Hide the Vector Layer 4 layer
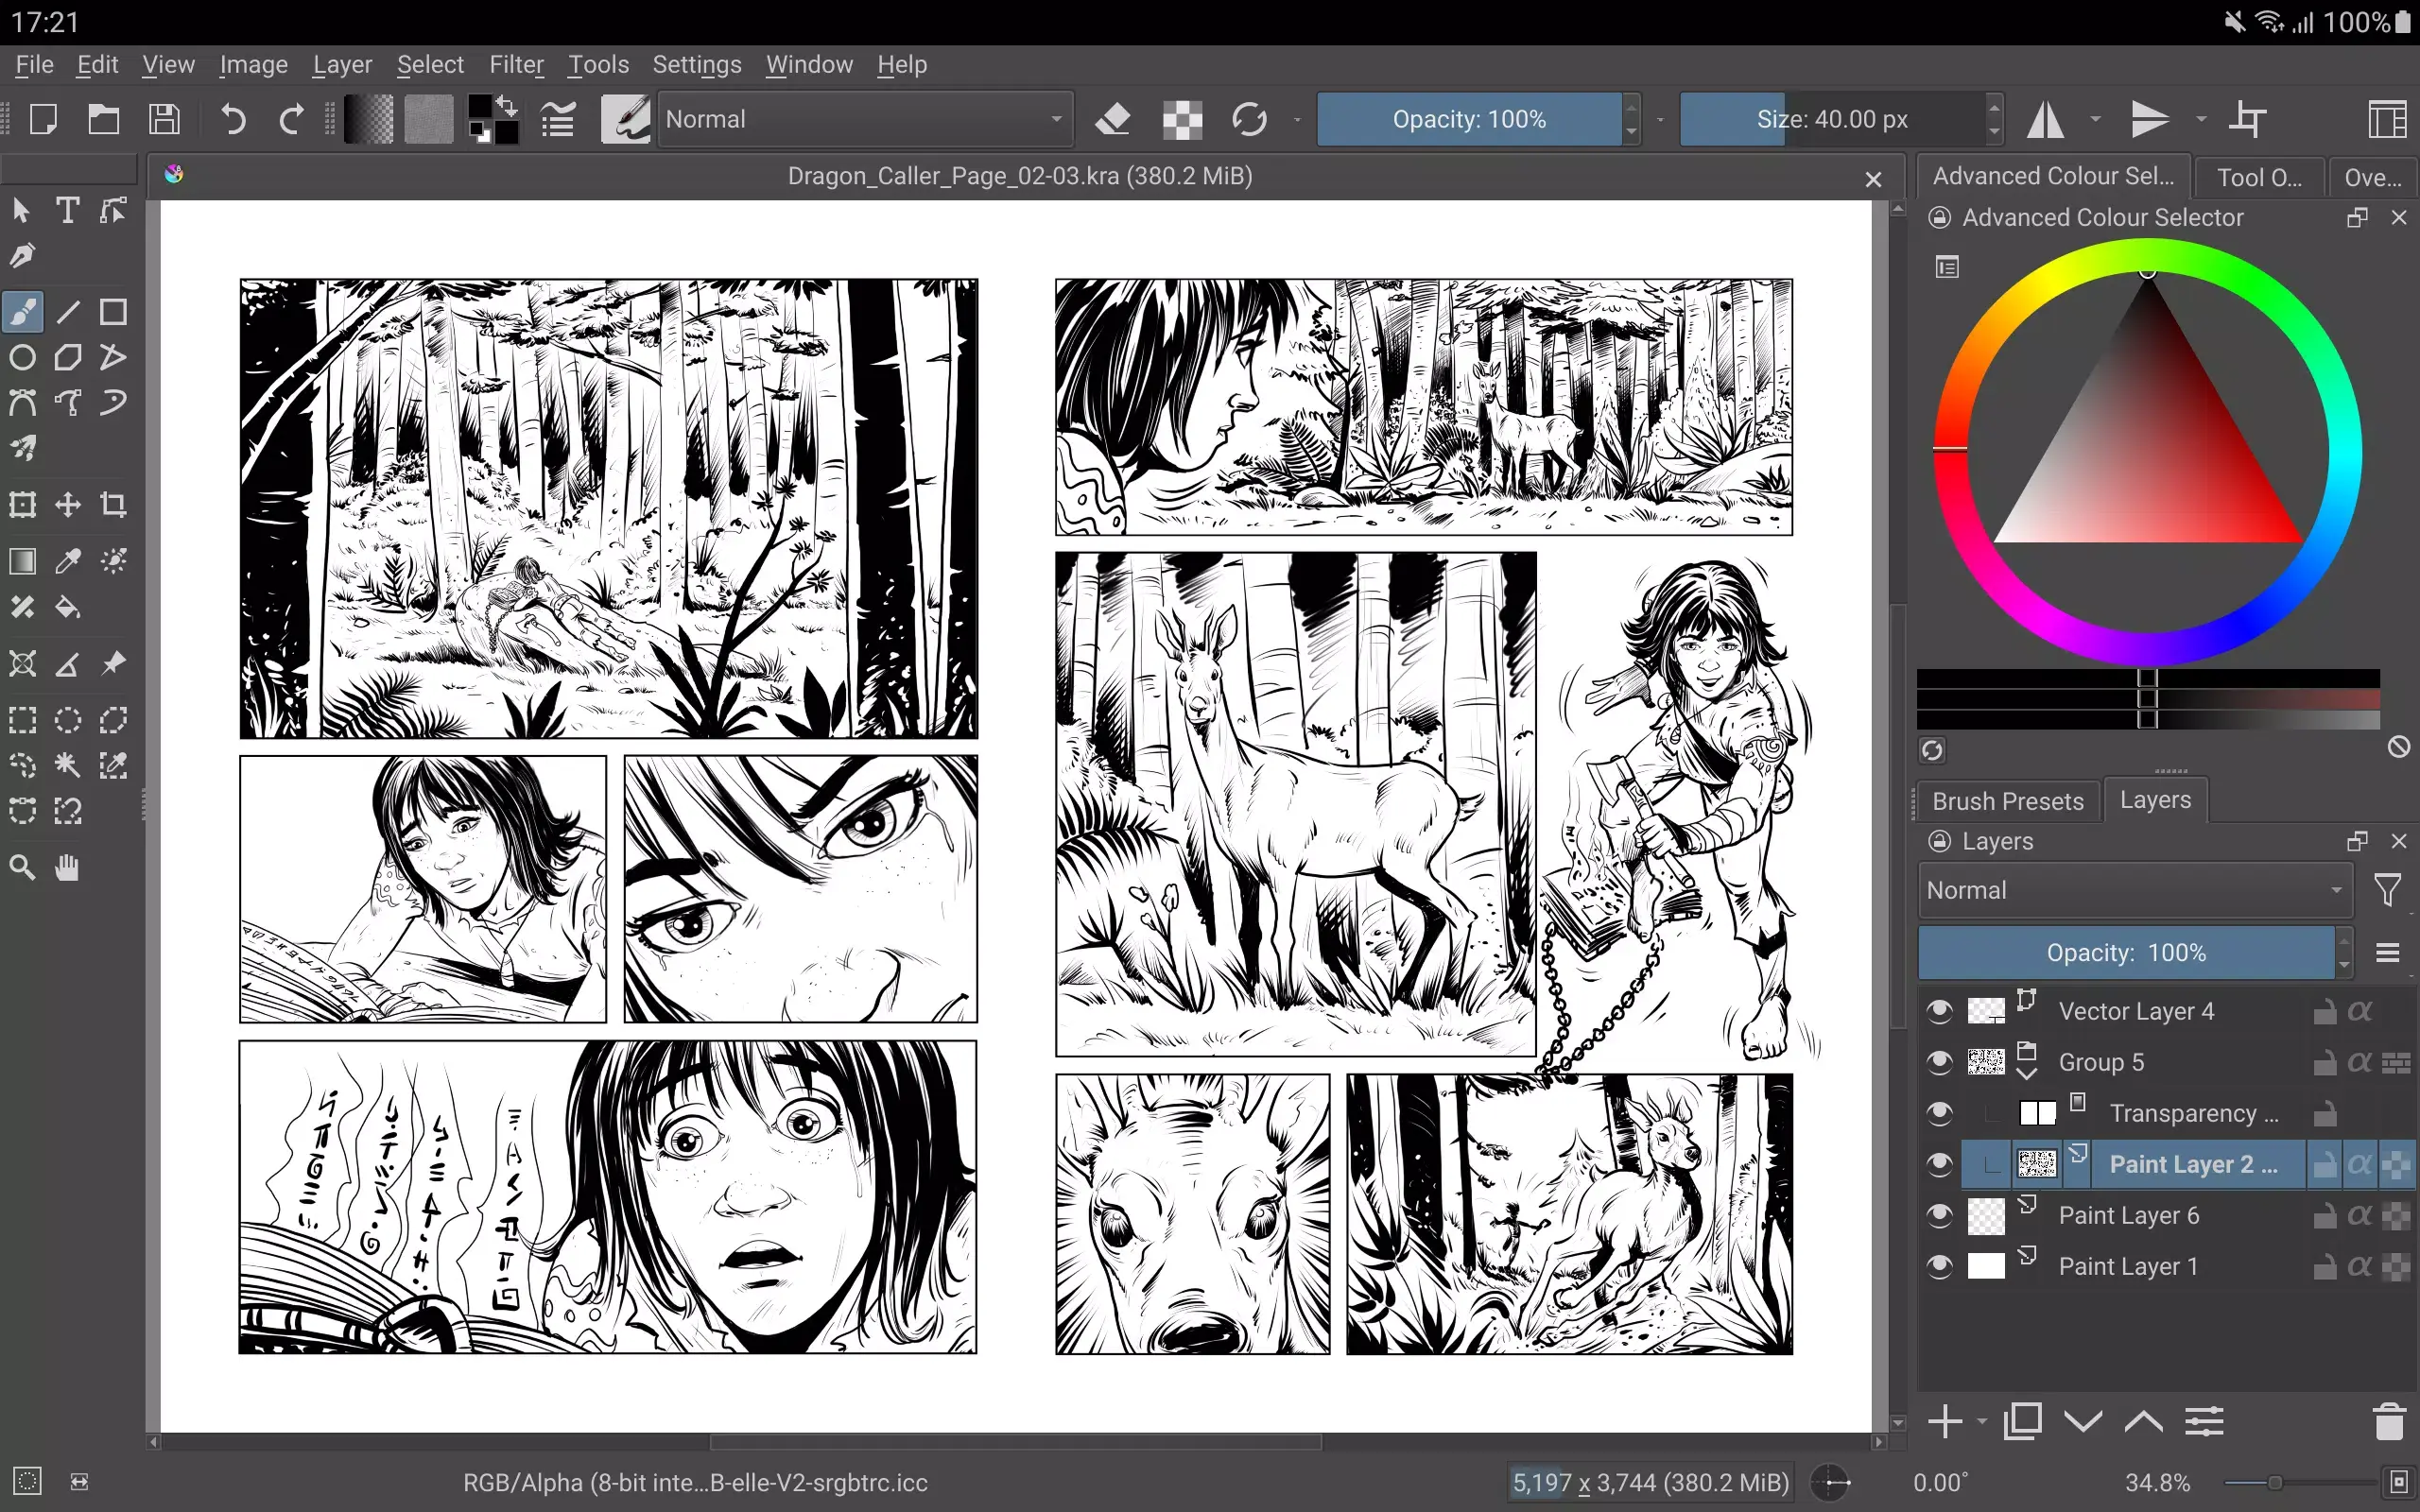 tap(1940, 1010)
